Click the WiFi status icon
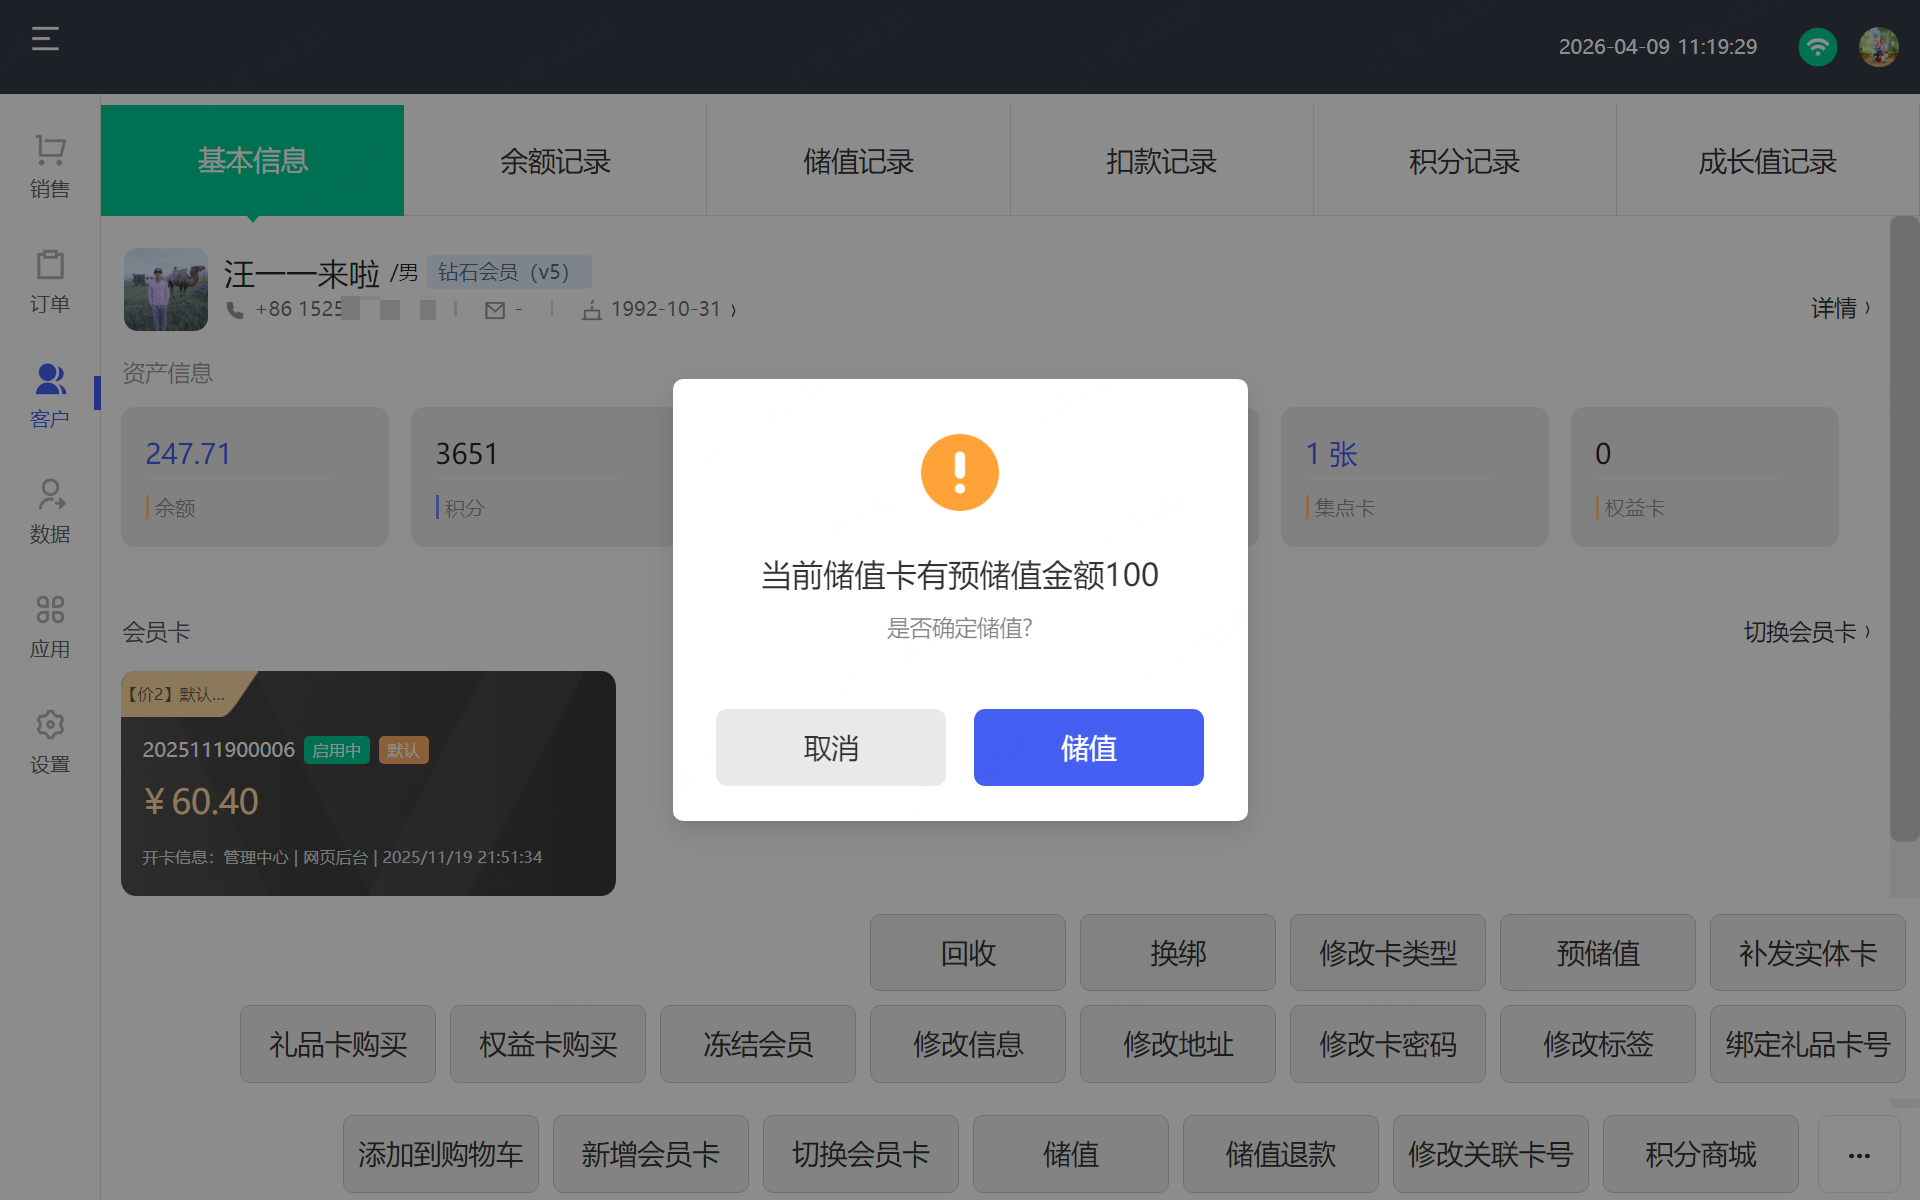 coord(1817,47)
